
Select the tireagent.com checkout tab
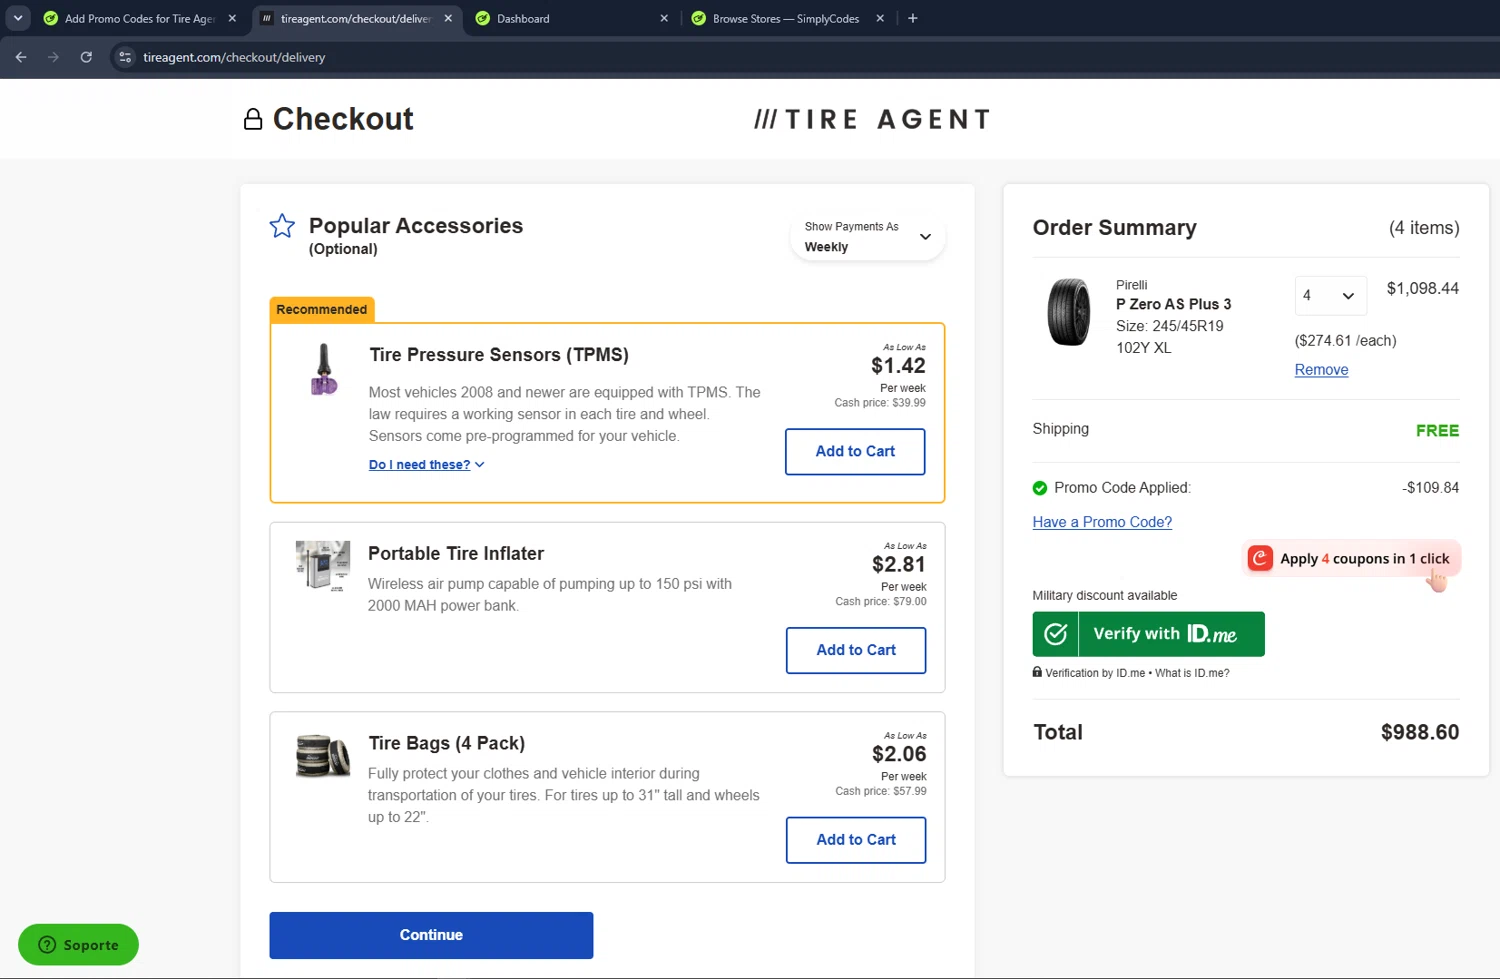point(355,18)
